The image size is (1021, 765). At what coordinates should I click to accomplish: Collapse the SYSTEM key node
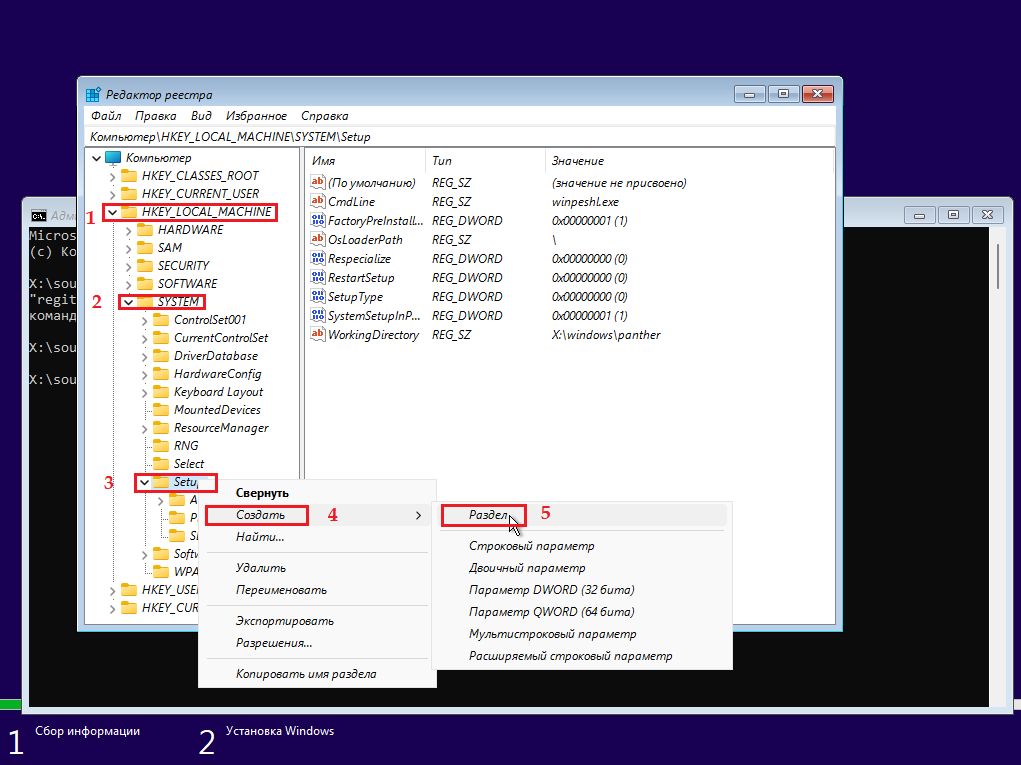pyautogui.click(x=129, y=302)
